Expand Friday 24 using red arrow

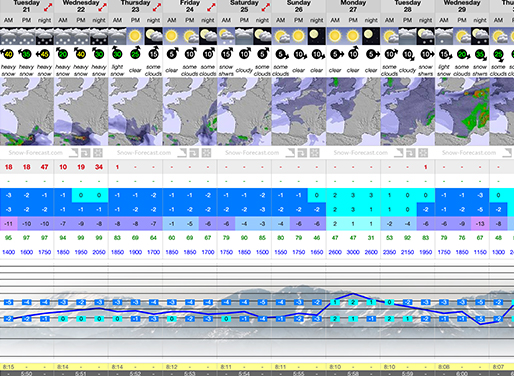(211, 7)
